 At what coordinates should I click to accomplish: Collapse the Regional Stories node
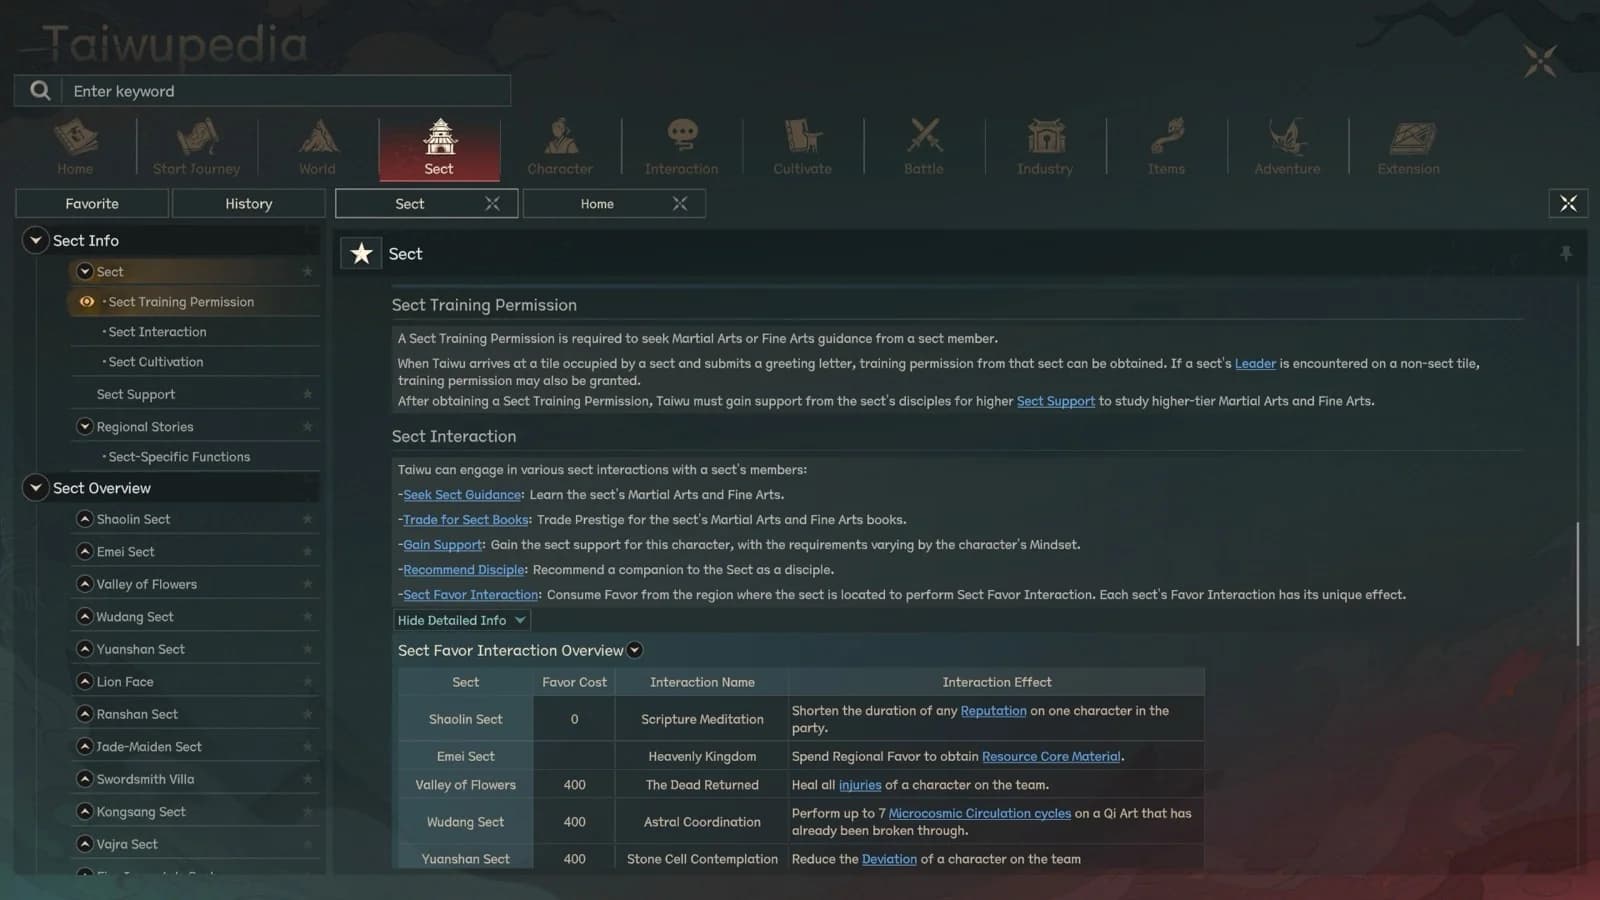(85, 427)
